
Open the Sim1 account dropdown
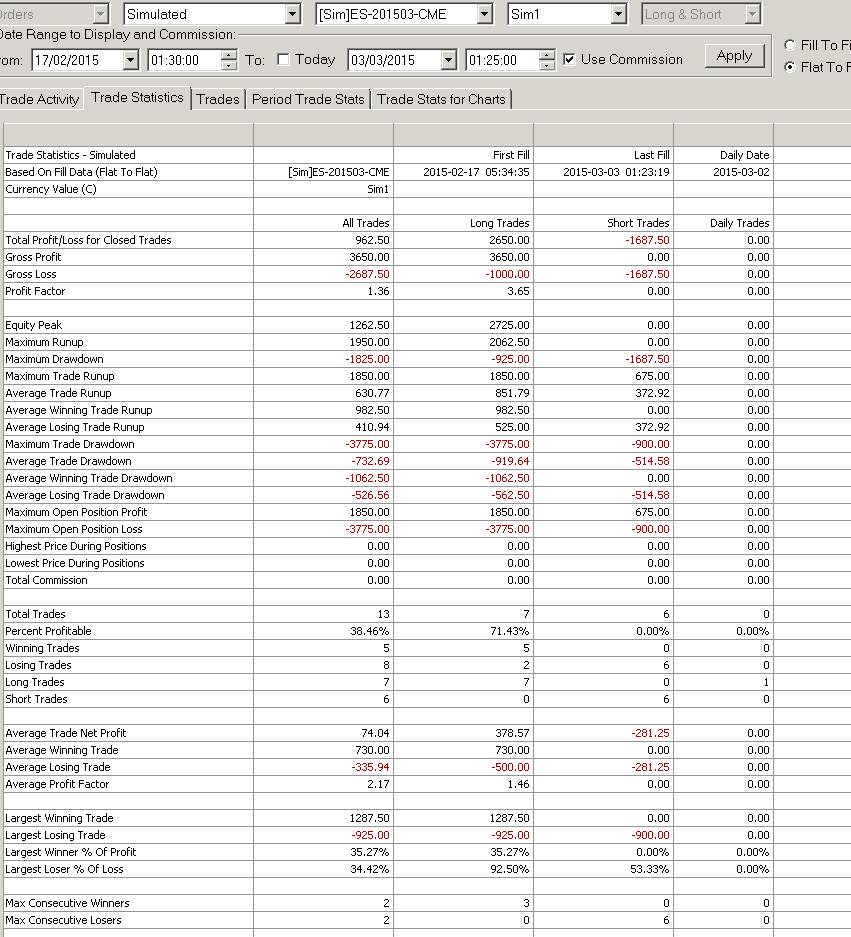click(619, 14)
